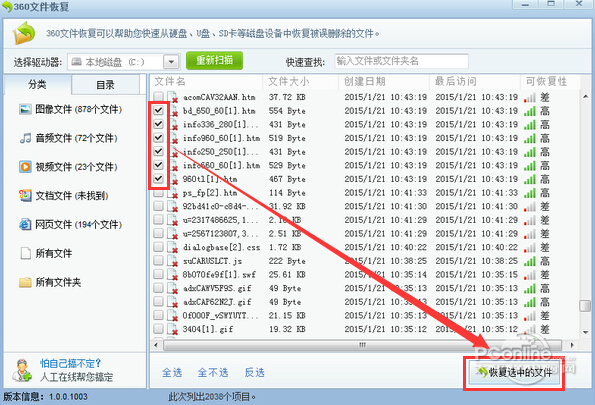Click the vertical scrollbar thumb
Viewport: 595px width, 405px height.
(585, 305)
